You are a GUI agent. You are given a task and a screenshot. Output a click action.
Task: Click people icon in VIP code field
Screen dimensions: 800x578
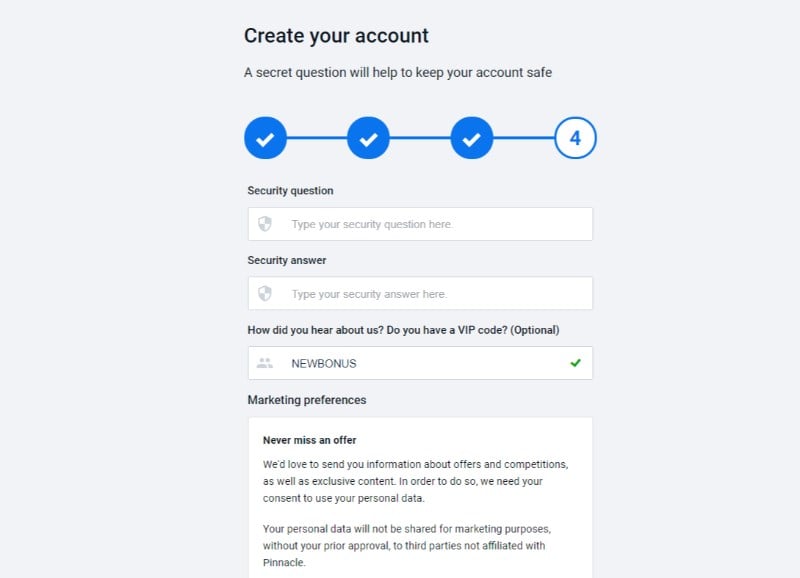(265, 363)
